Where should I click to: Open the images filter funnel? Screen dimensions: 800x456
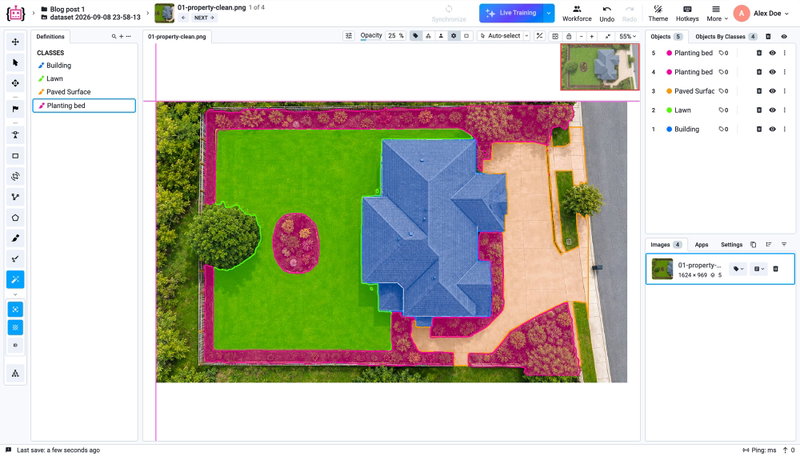[x=784, y=244]
